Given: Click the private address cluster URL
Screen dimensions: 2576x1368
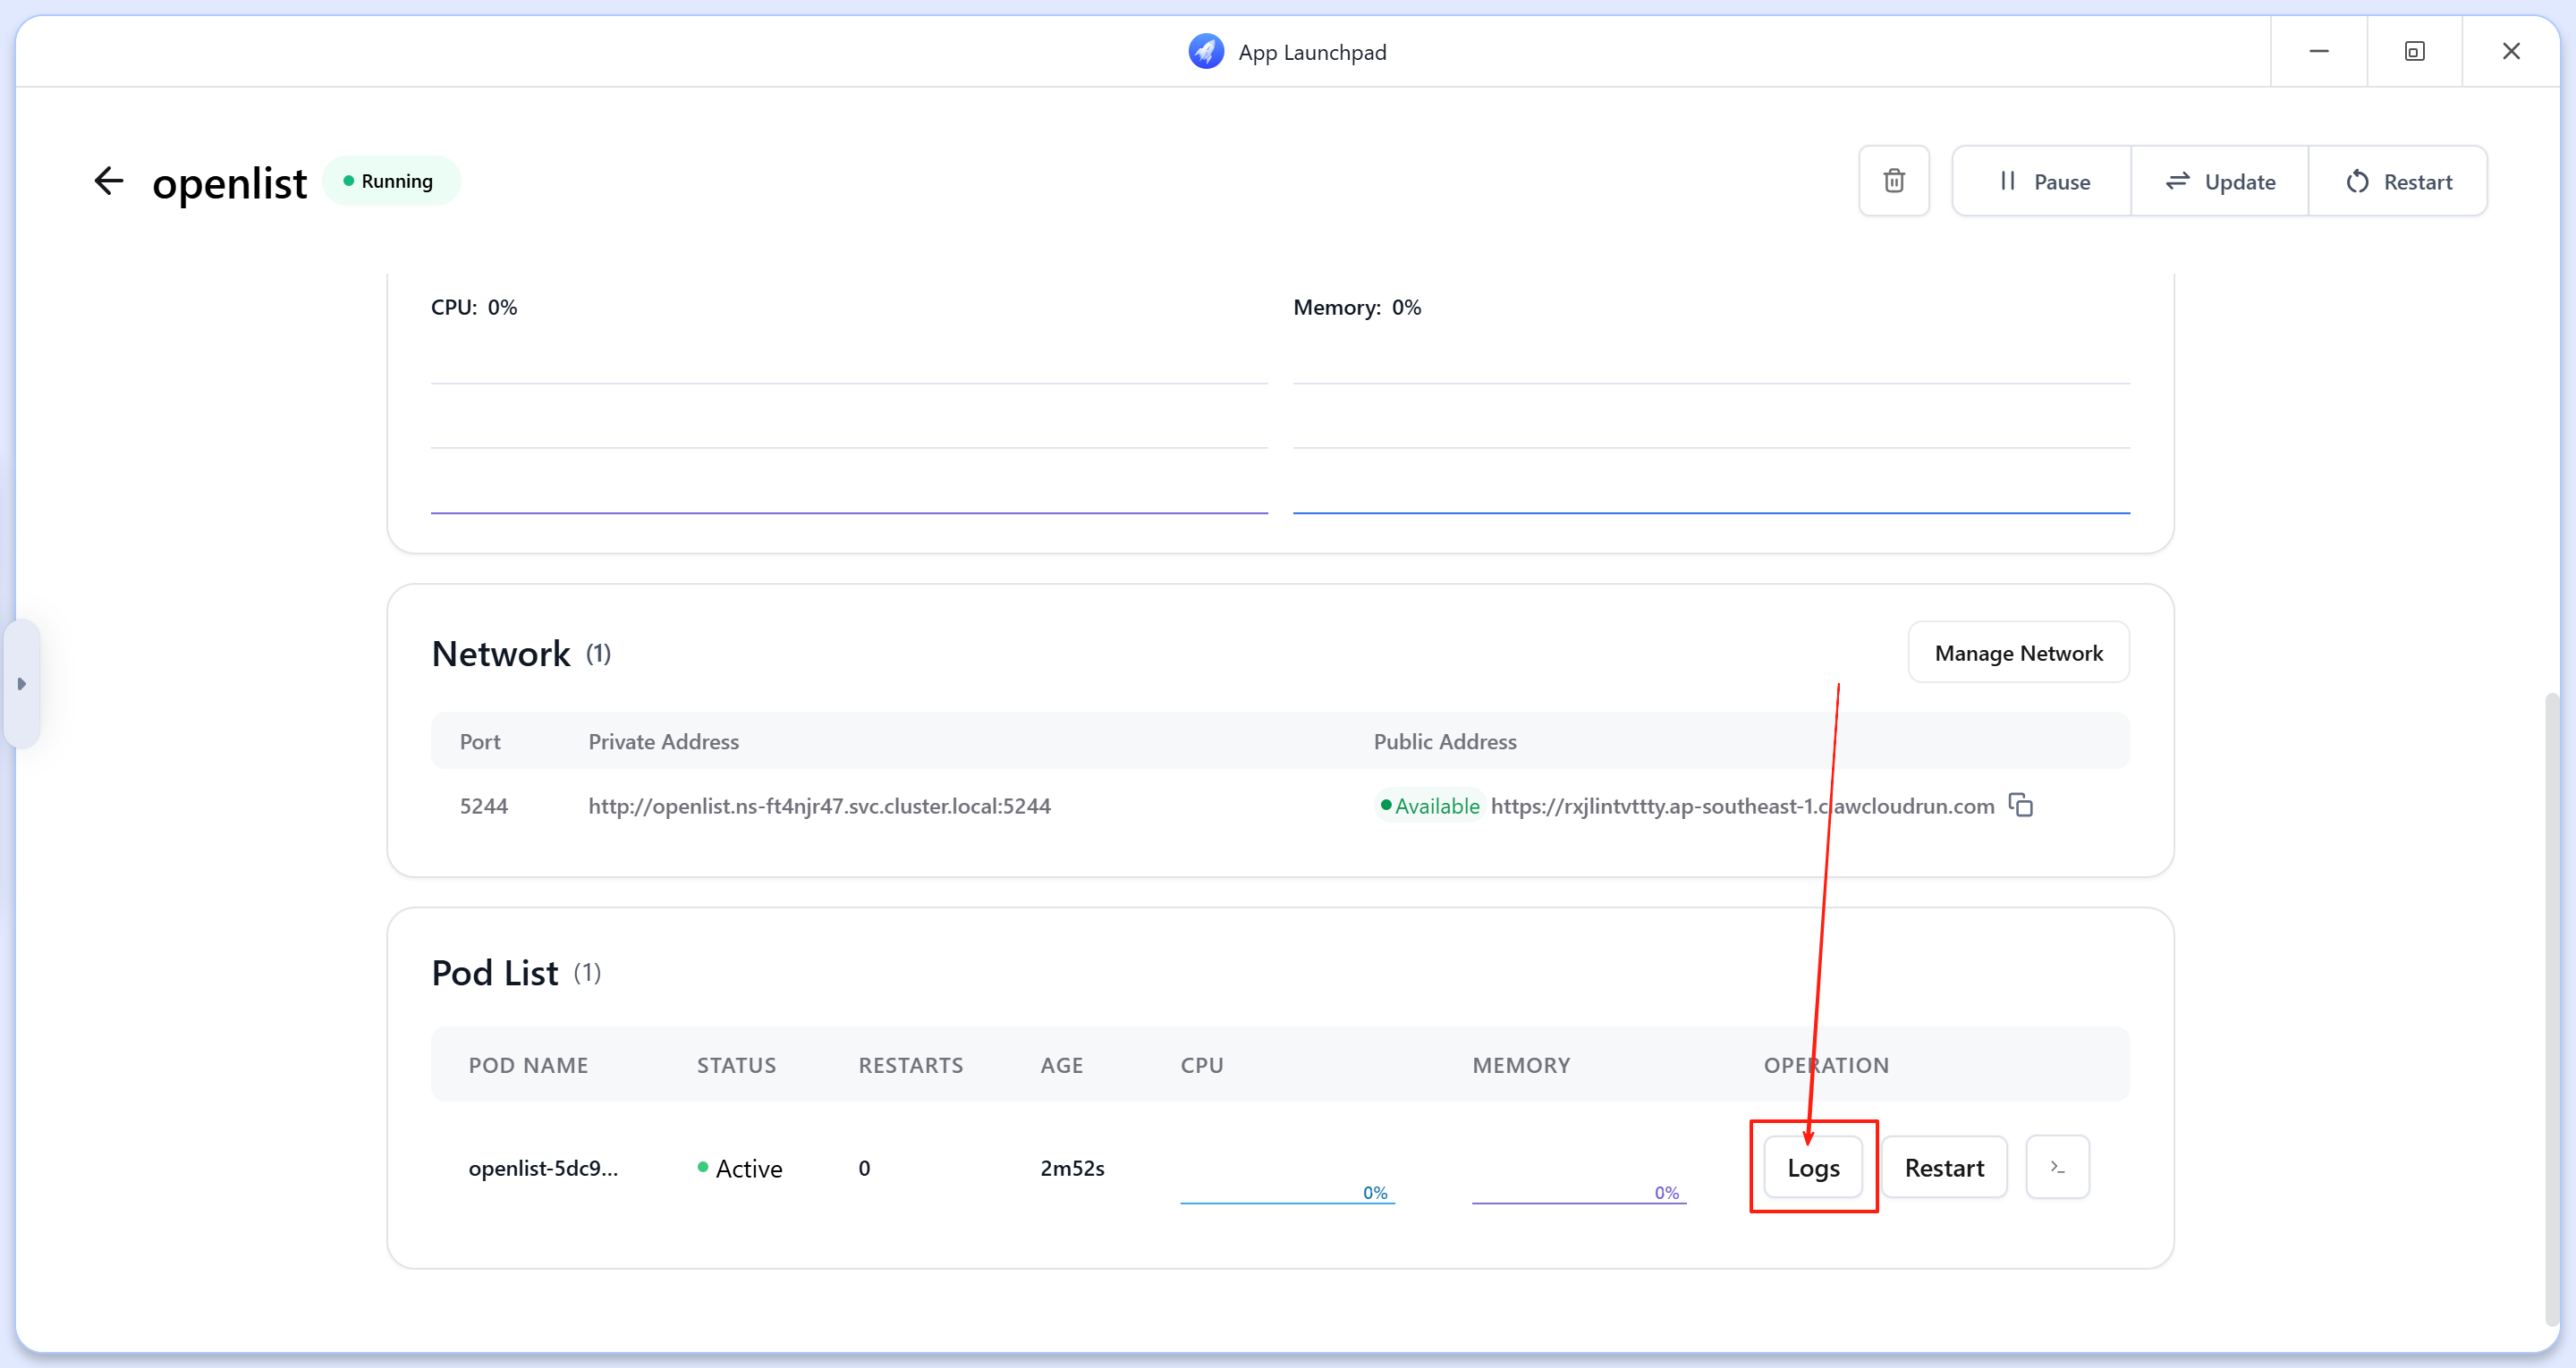Looking at the screenshot, I should pos(820,805).
